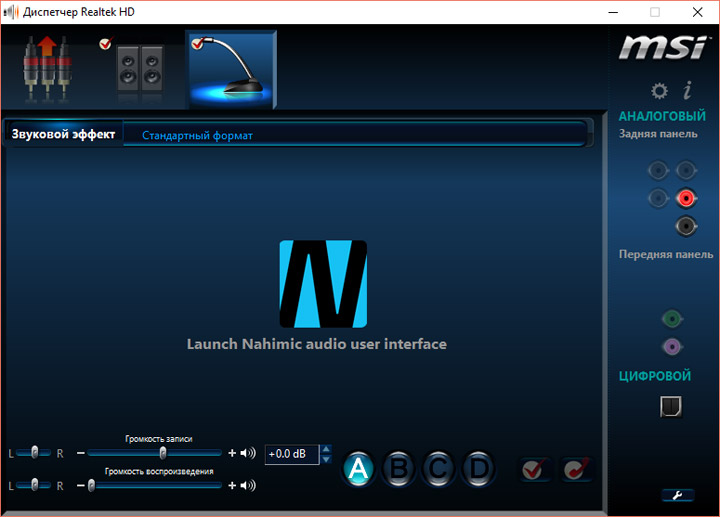Click the +0.0 dB boost field
Viewport: 720px width, 517px height.
tap(292, 454)
